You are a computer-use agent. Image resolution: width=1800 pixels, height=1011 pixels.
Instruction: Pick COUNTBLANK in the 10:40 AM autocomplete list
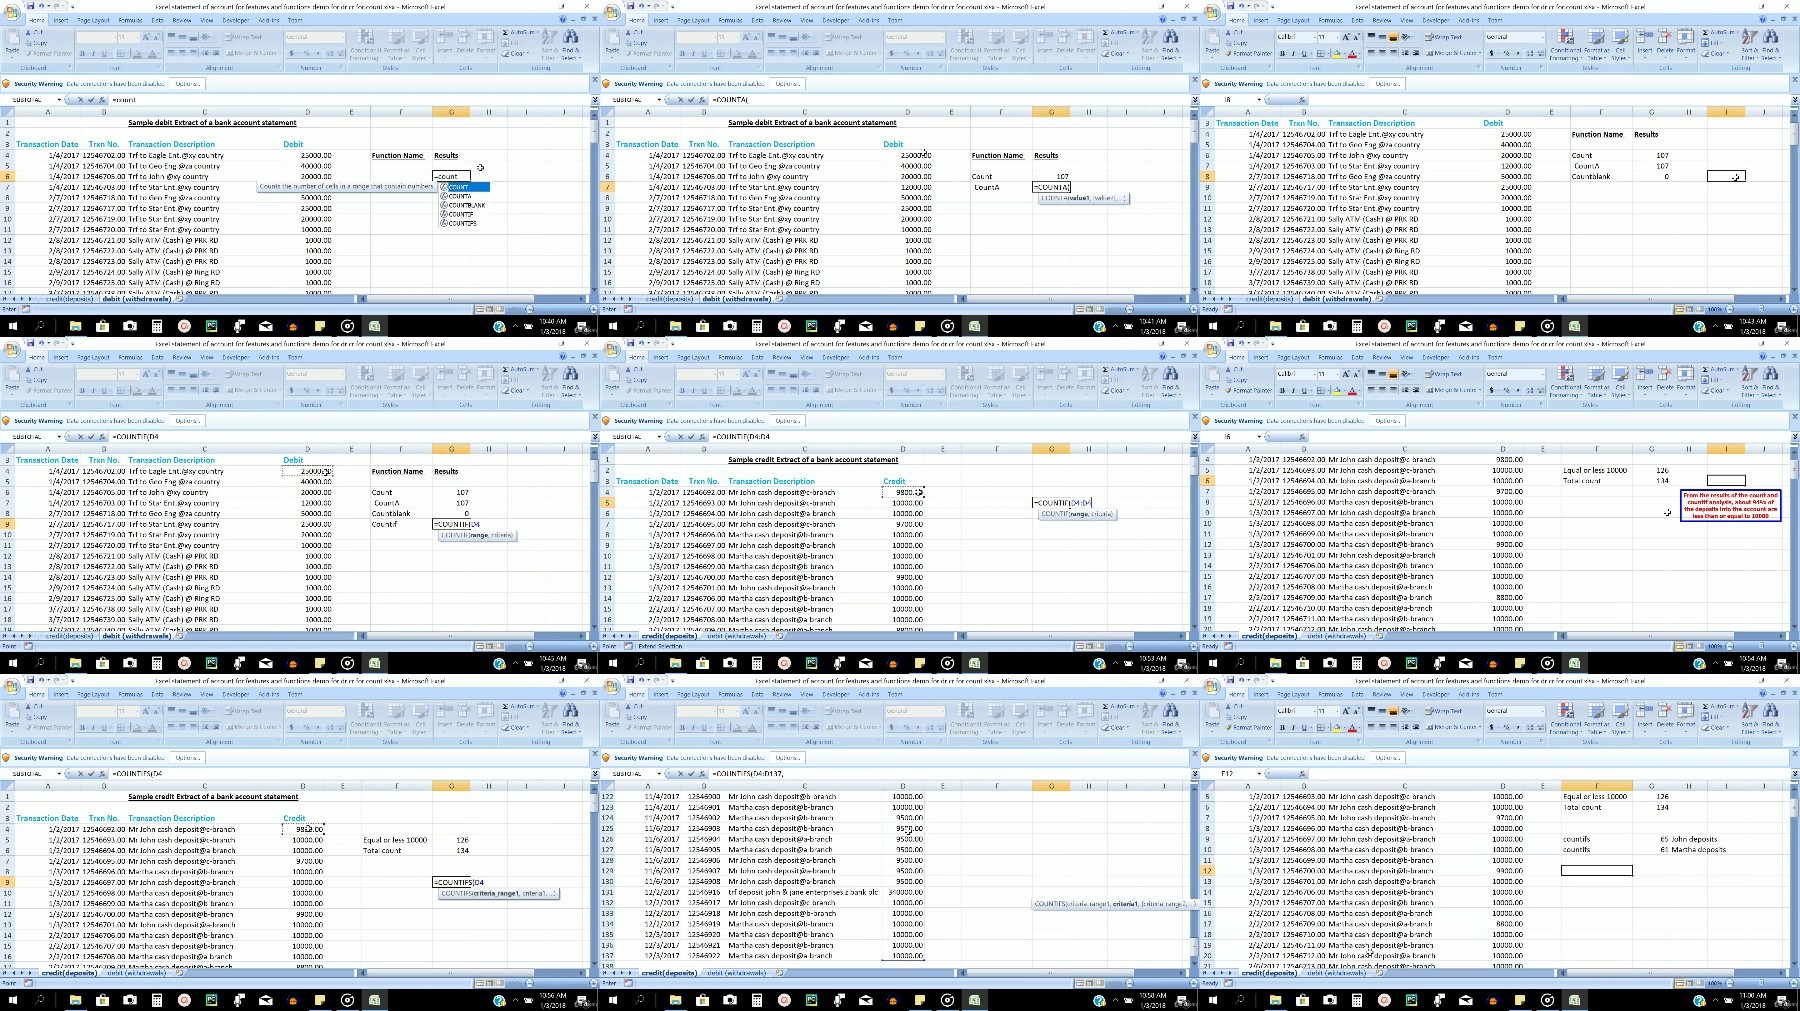click(x=463, y=205)
